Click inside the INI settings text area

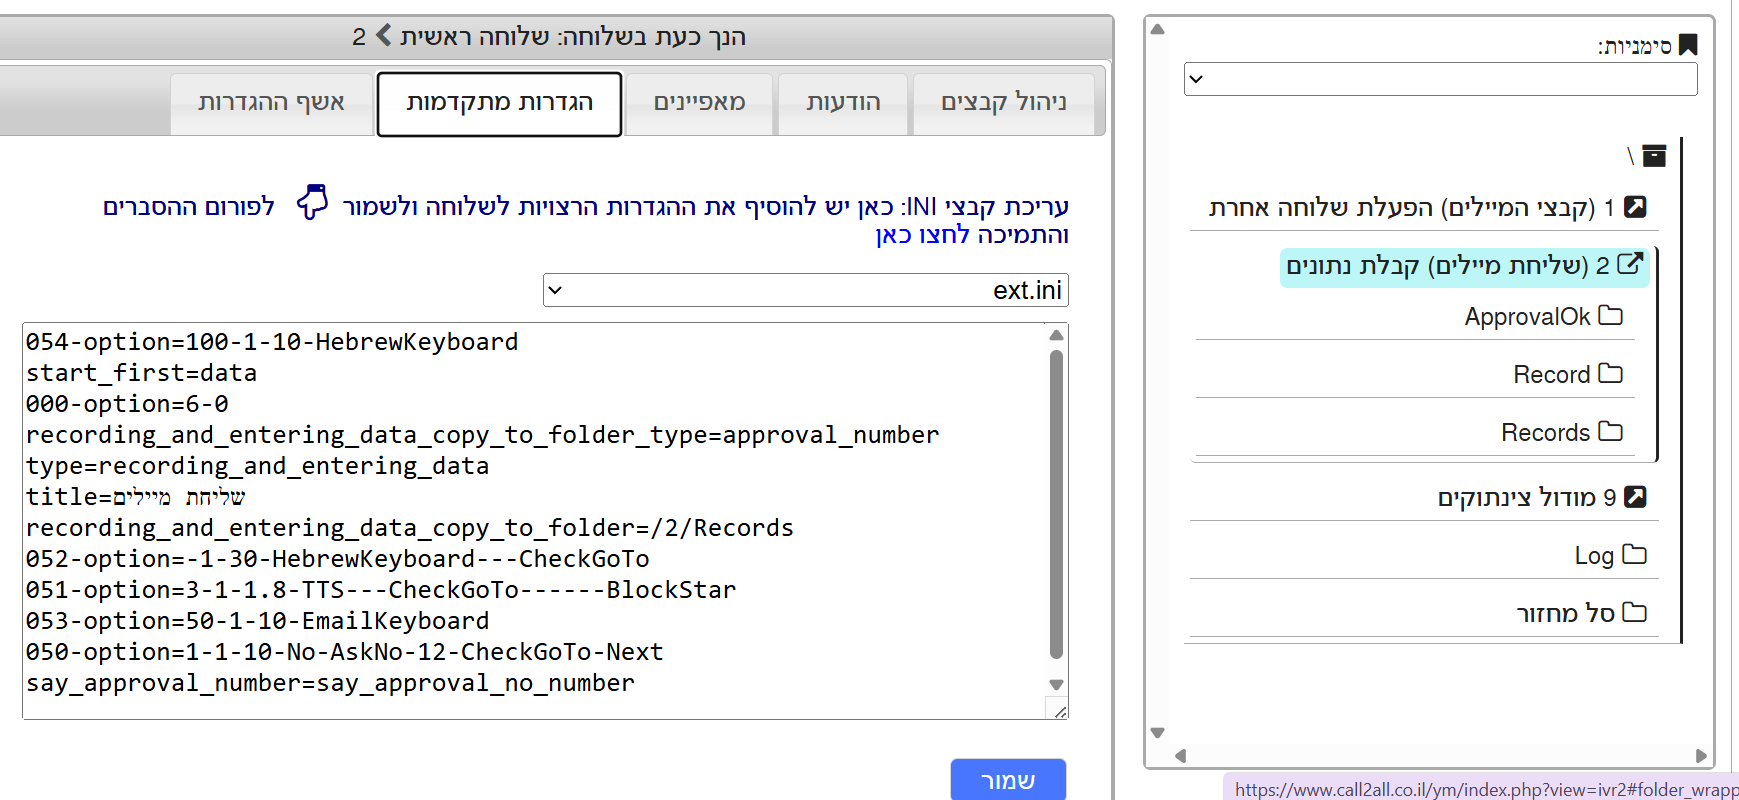(x=530, y=520)
